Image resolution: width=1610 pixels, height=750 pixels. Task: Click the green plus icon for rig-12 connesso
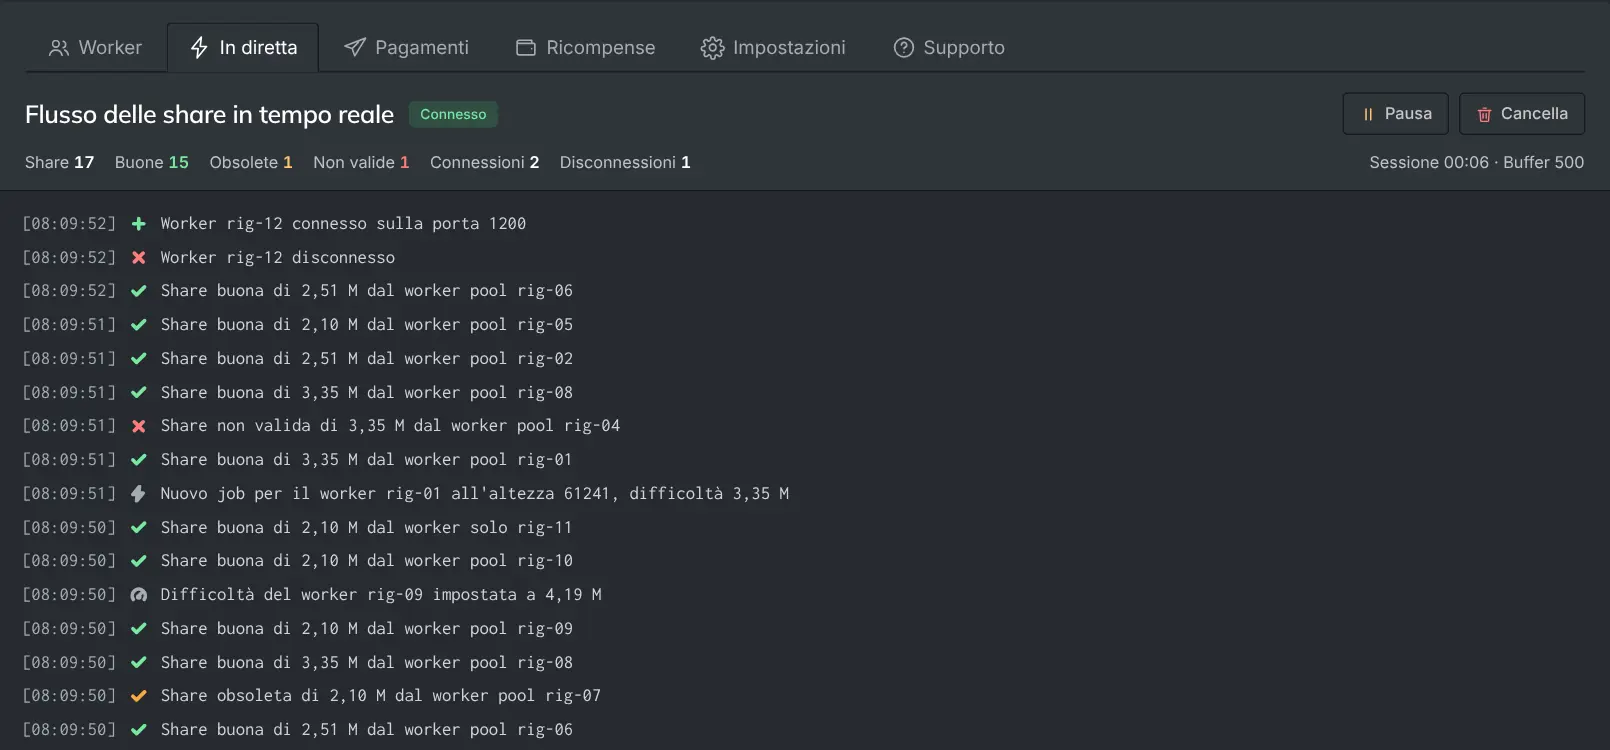[x=139, y=224]
